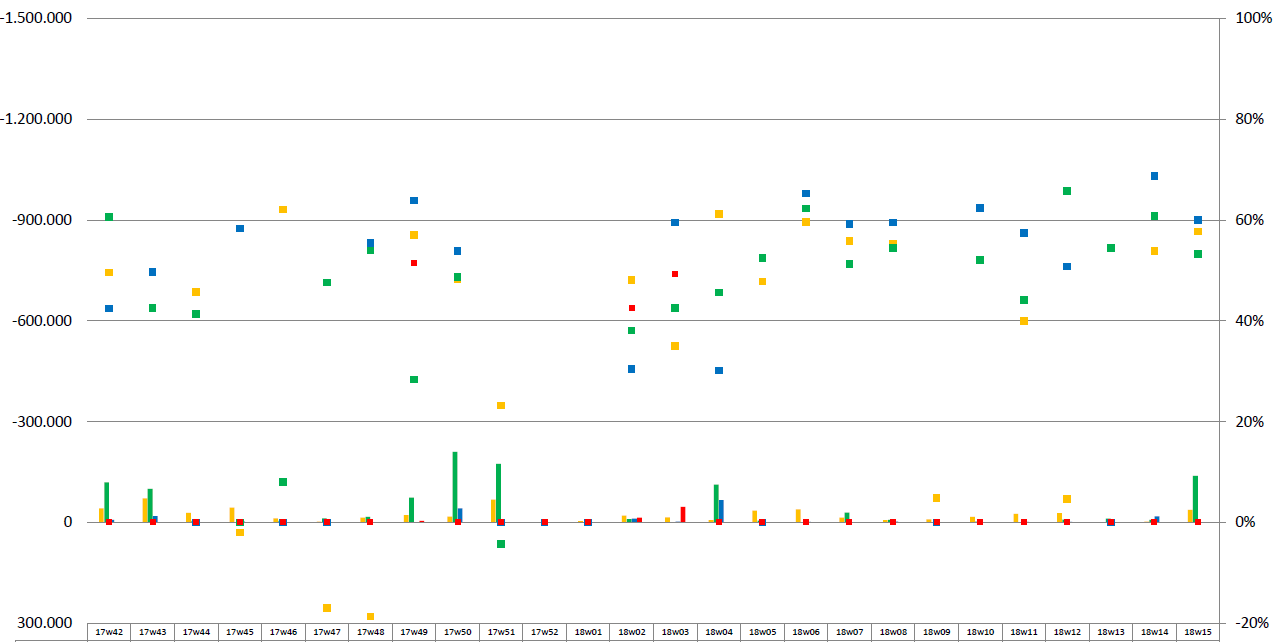Viewport: 1277px width, 642px height.
Task: Select the 18w05 week label
Action: [762, 632]
